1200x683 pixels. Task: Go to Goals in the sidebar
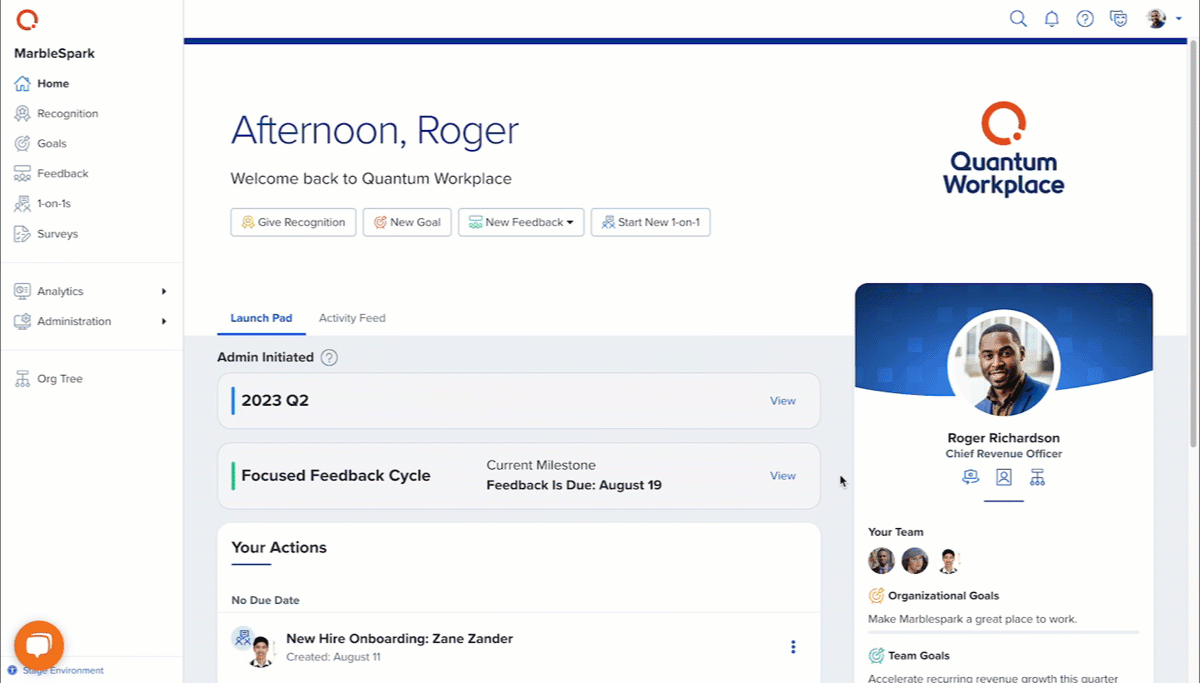click(51, 143)
